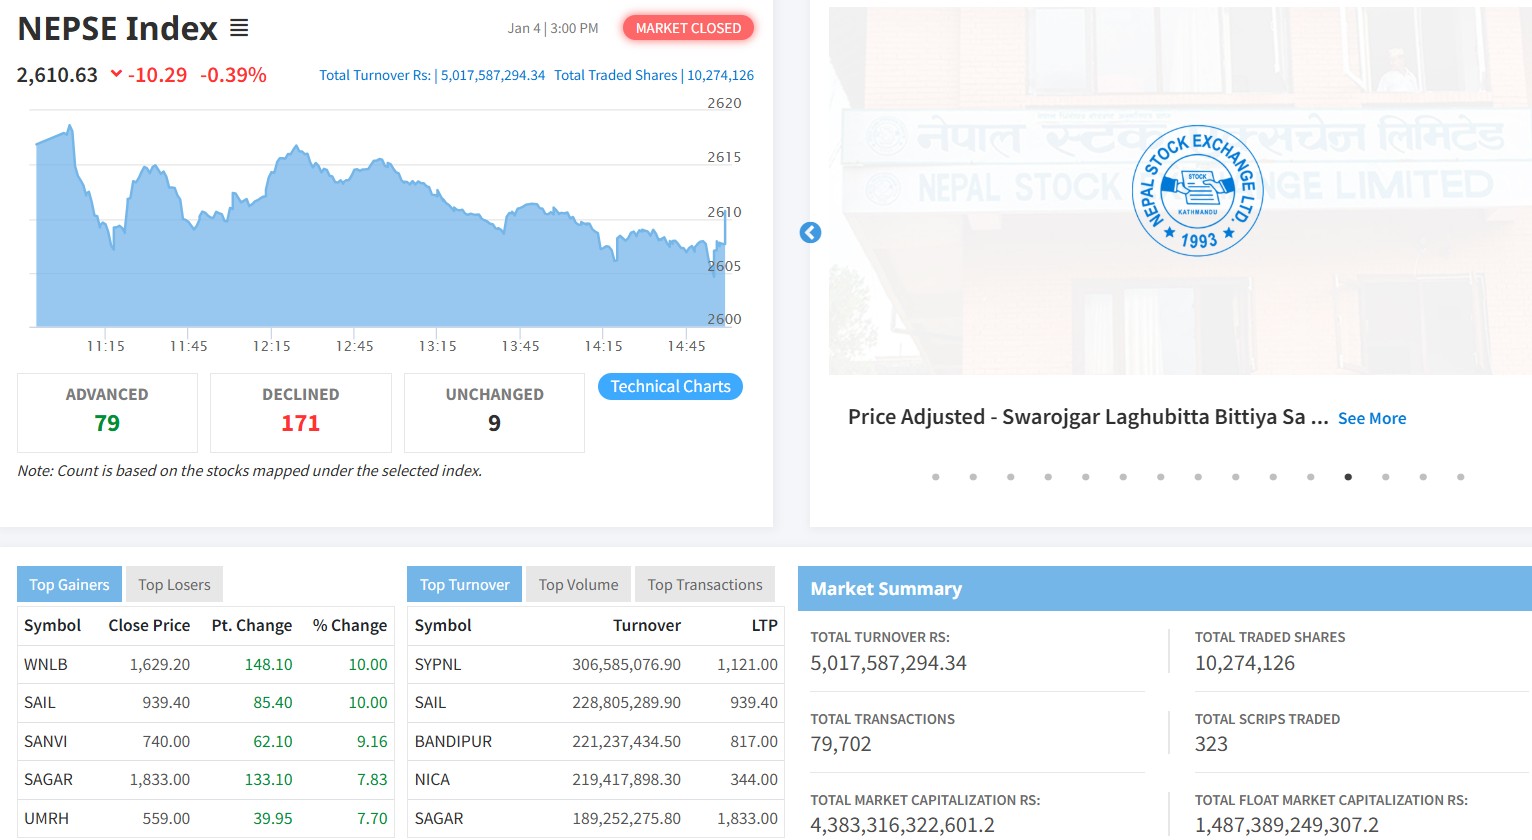1532x840 pixels.
Task: Click the Declined 171 count box
Action: point(300,412)
